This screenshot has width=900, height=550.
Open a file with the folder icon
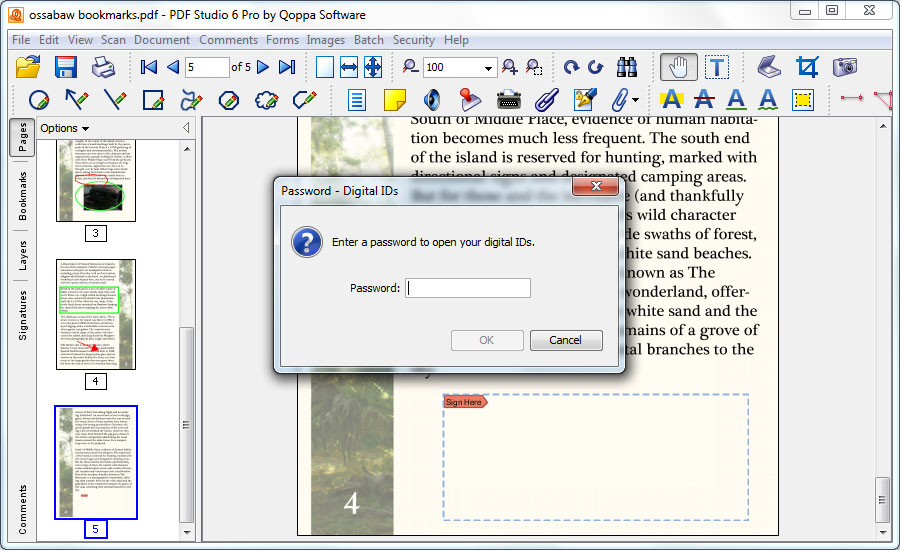tap(28, 67)
